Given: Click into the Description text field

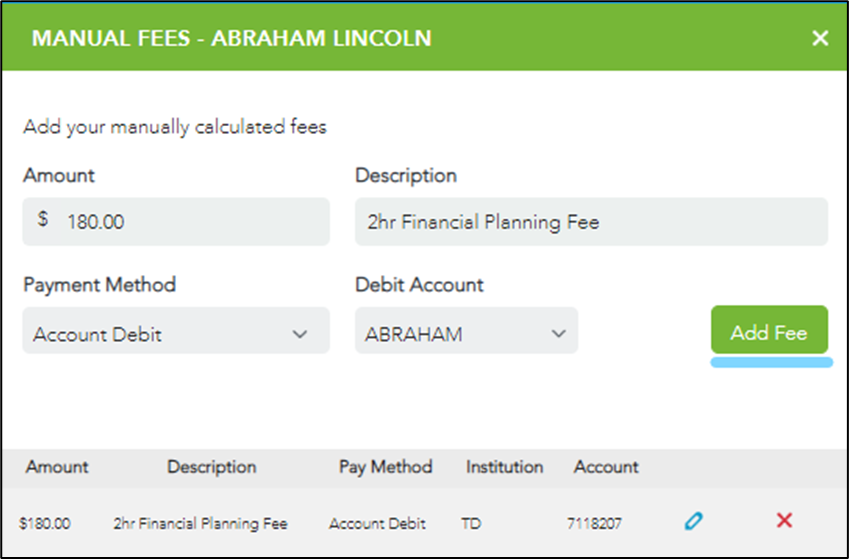Looking at the screenshot, I should click(591, 222).
